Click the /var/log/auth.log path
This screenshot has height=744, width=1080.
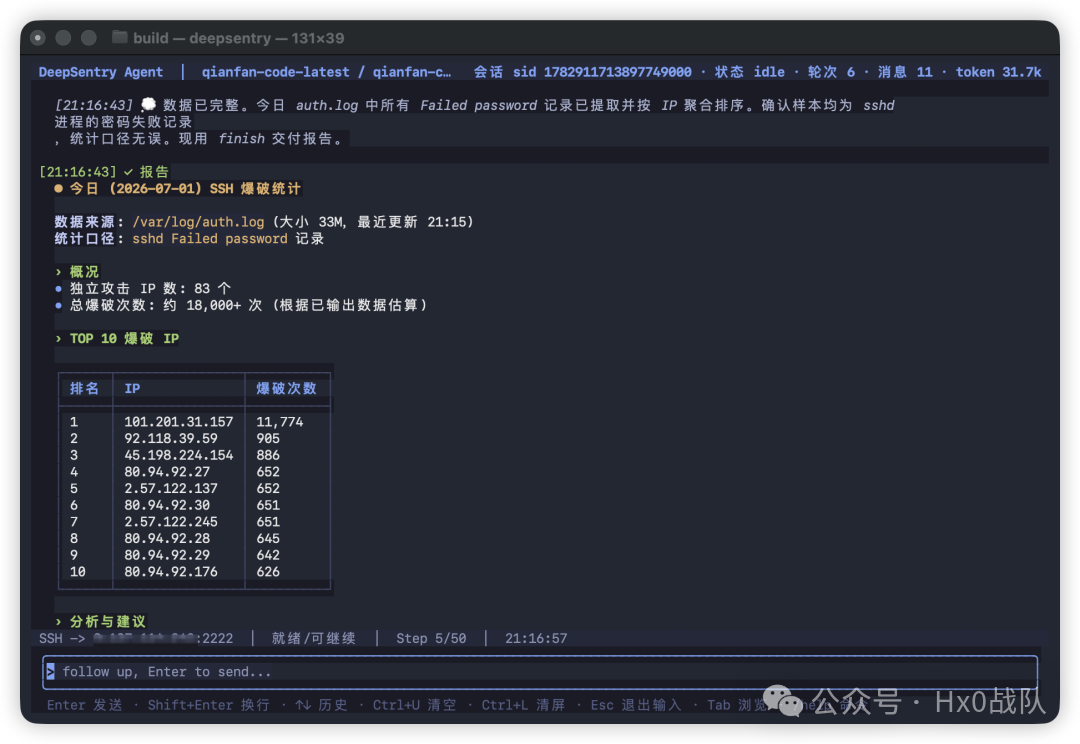[x=198, y=222]
